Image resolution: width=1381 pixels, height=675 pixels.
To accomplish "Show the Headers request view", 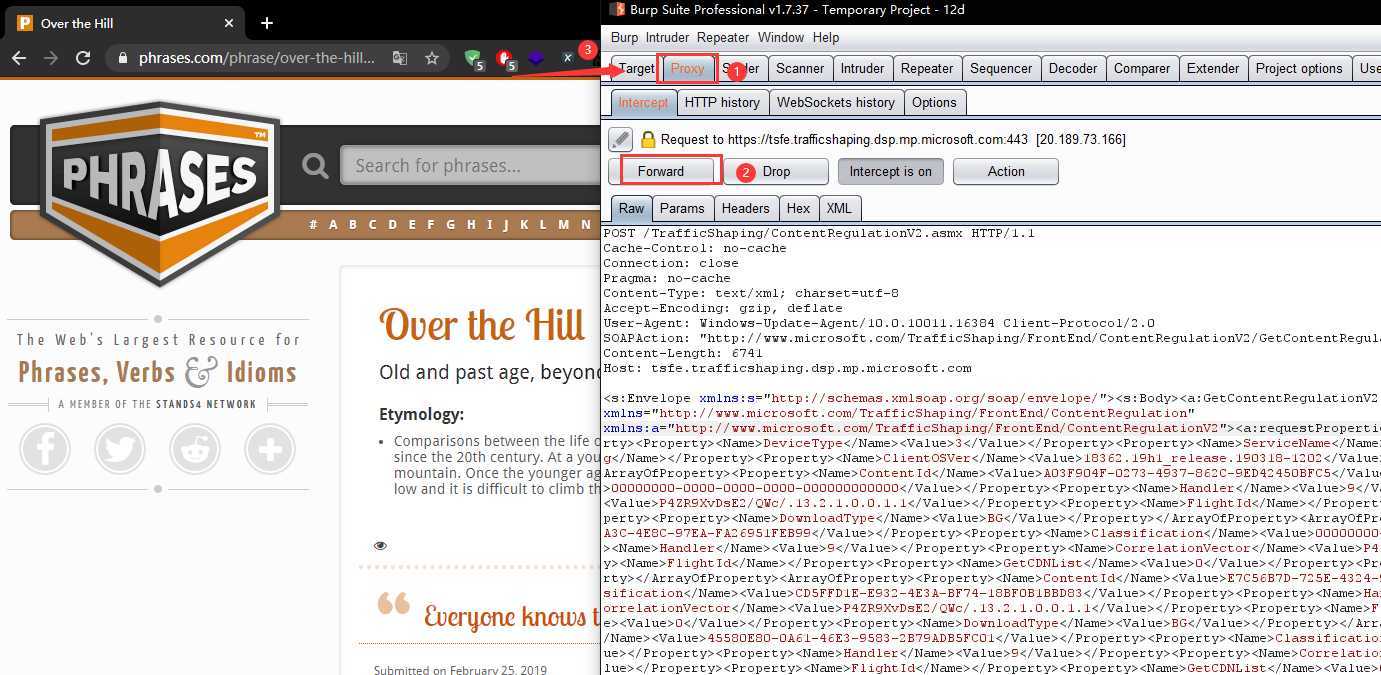I will (745, 208).
